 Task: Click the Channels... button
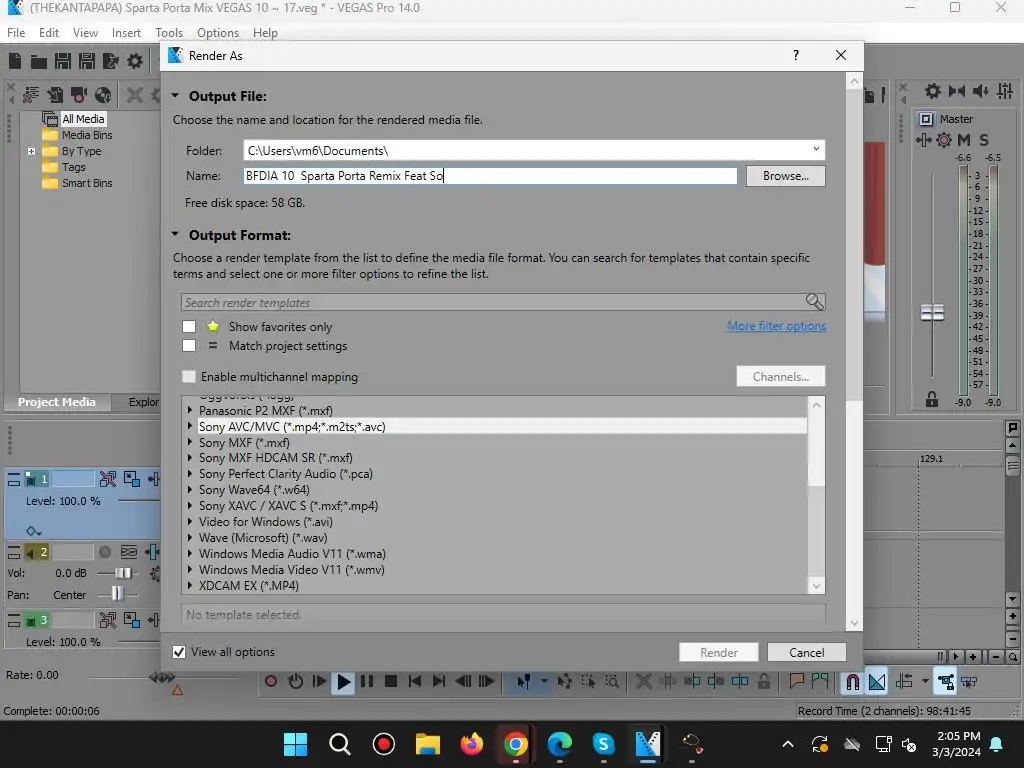click(x=781, y=377)
